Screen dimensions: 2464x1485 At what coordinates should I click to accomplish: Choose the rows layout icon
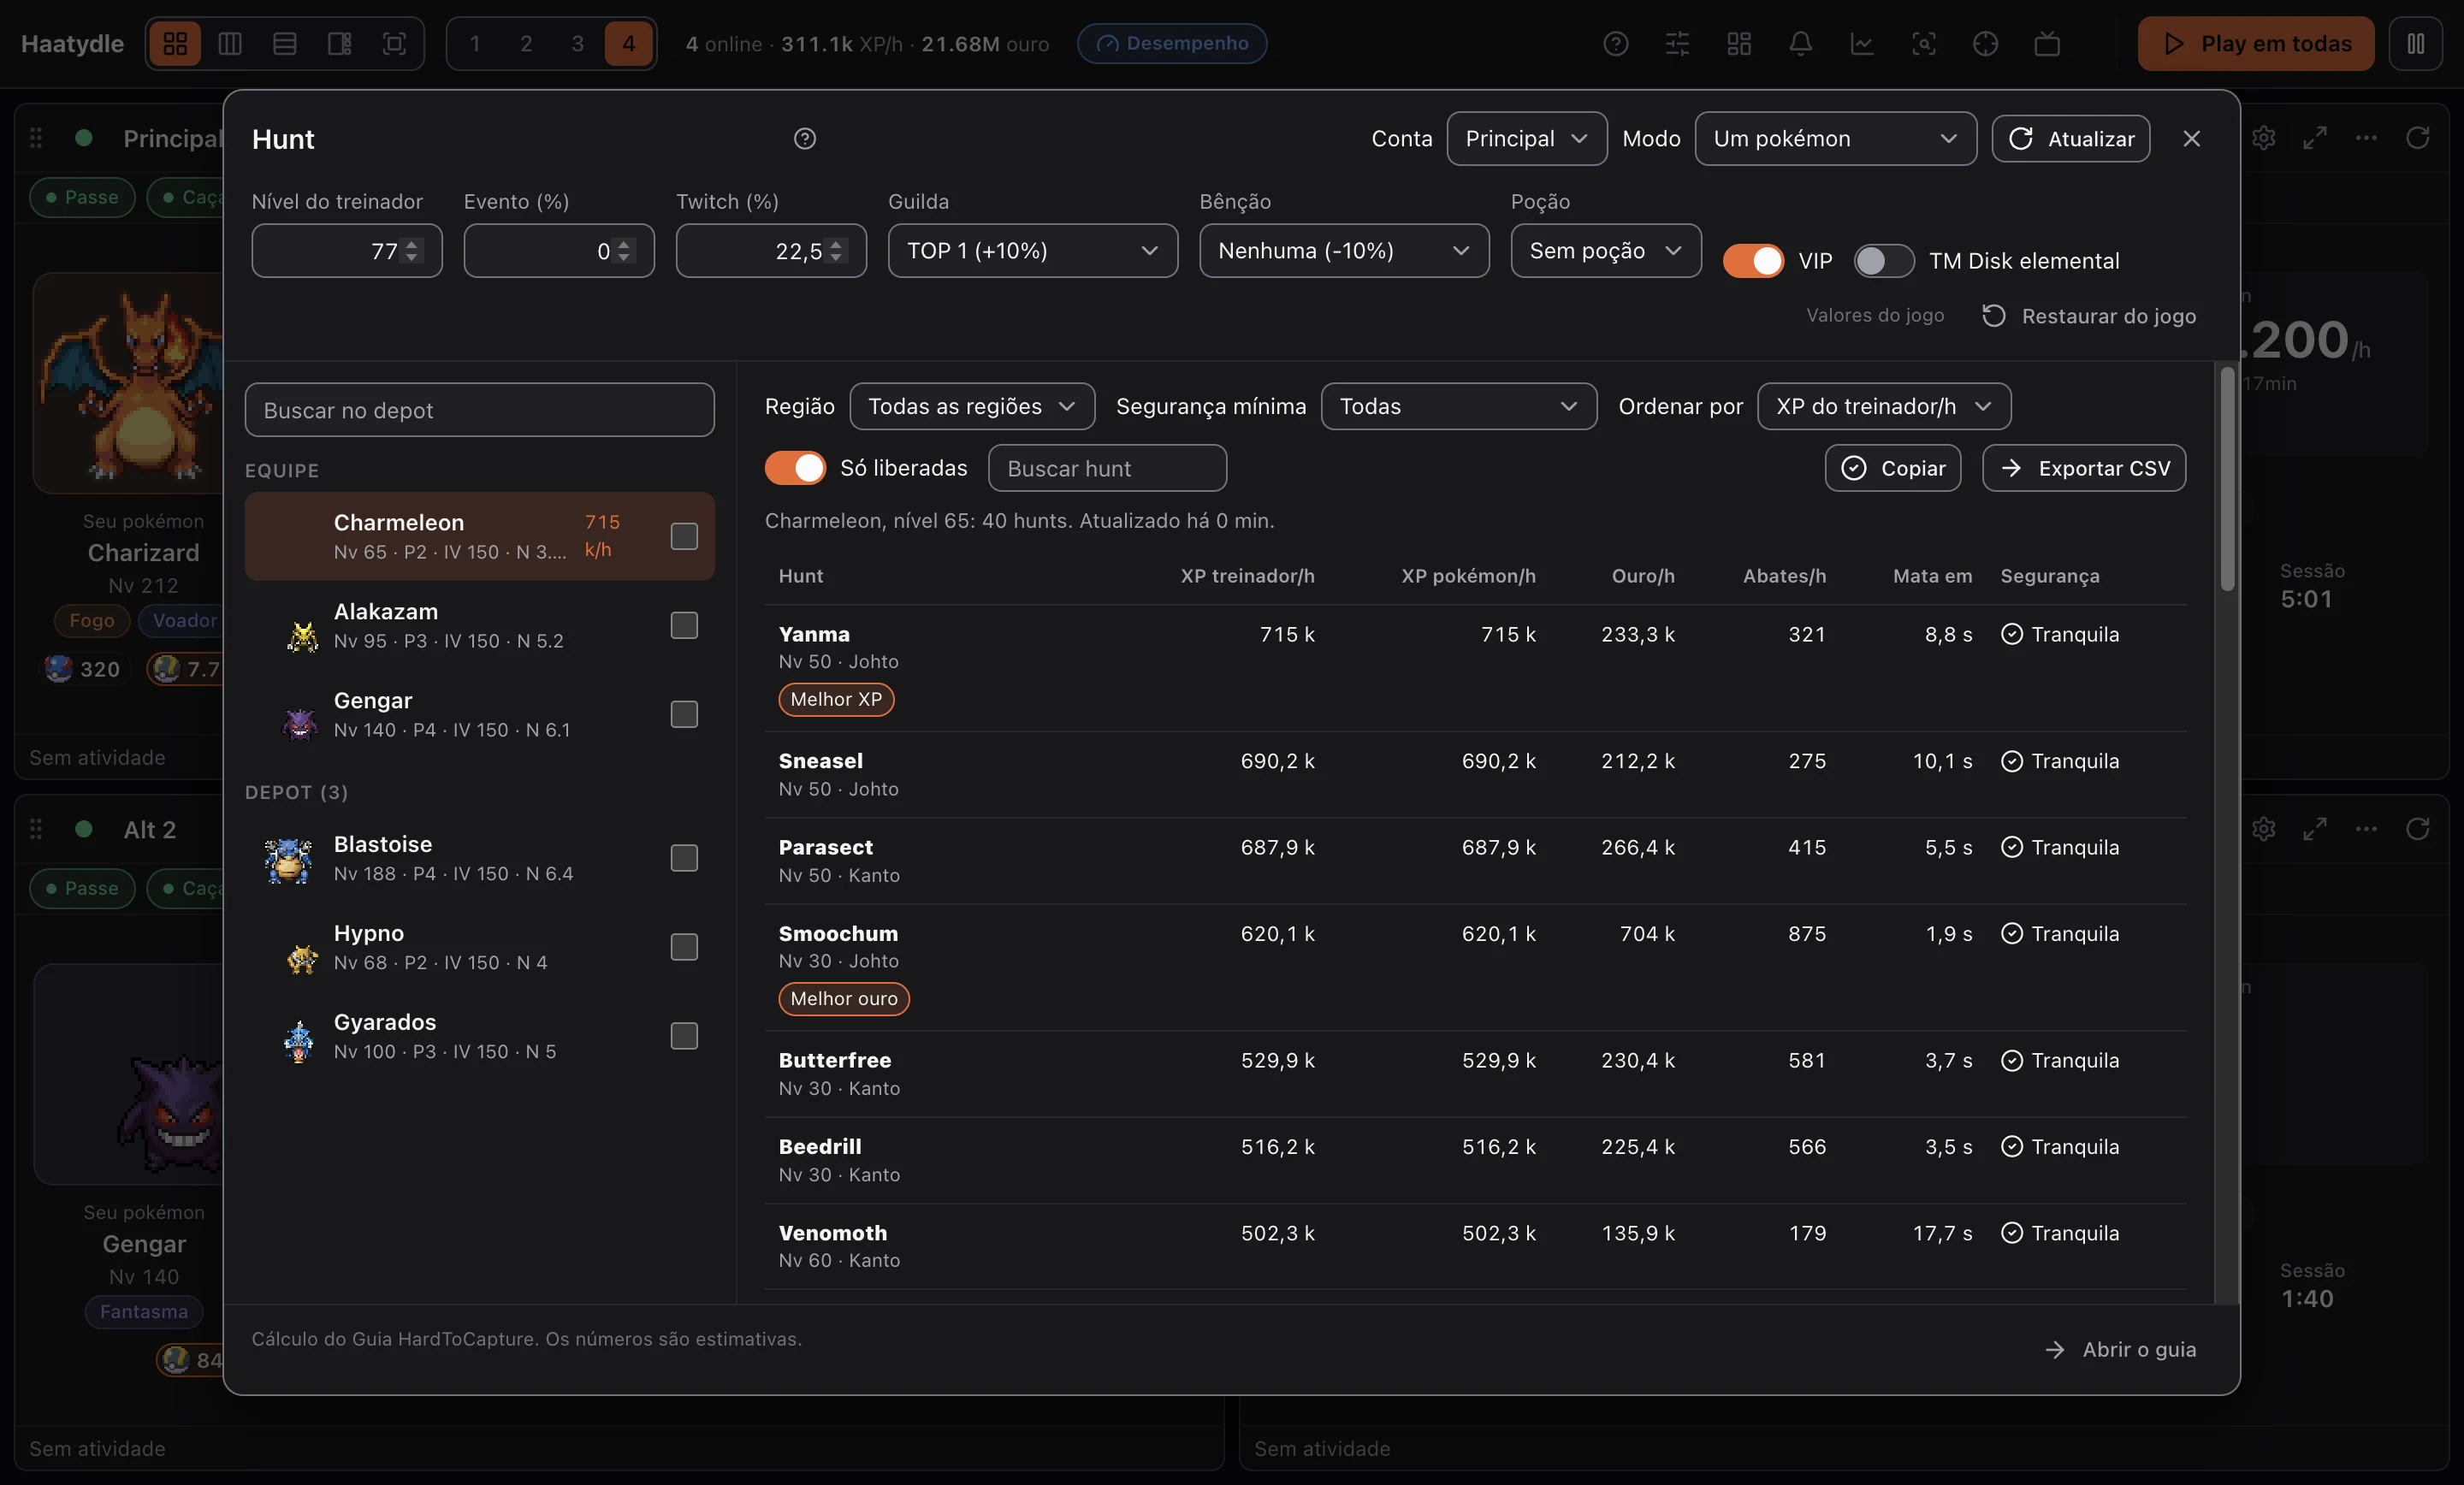point(284,43)
